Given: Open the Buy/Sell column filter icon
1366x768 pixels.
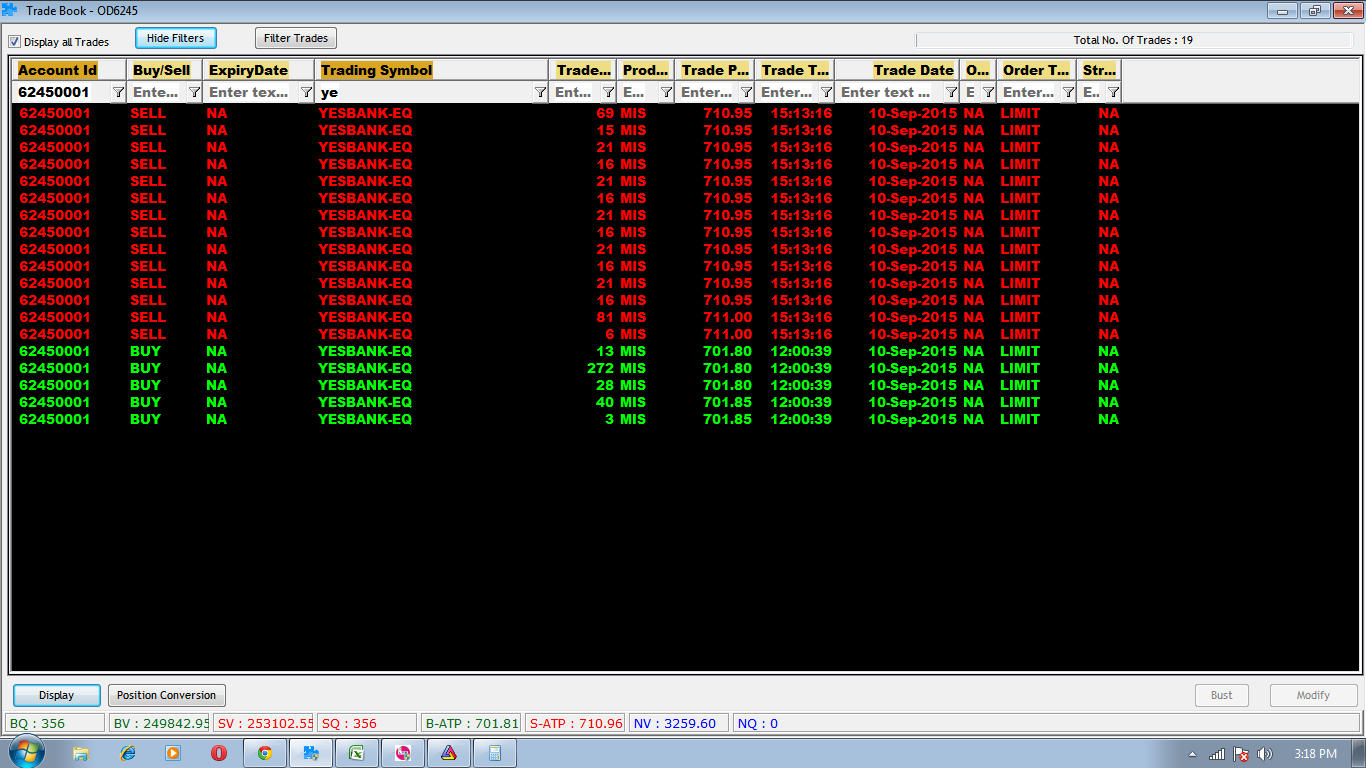Looking at the screenshot, I should click(x=194, y=92).
